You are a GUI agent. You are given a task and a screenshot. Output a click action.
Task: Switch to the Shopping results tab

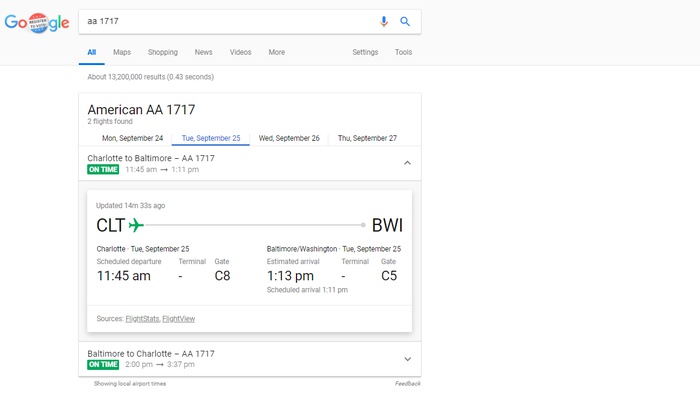(x=162, y=52)
